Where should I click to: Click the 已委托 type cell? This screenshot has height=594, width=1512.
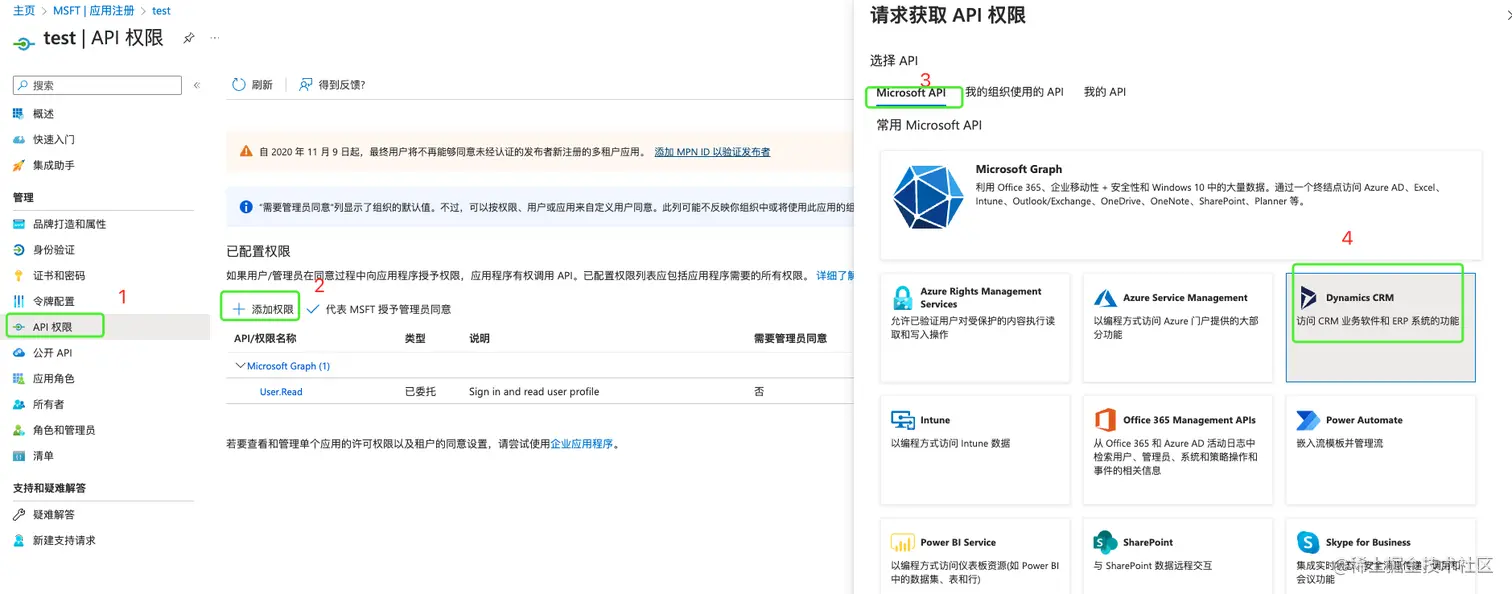(x=420, y=392)
